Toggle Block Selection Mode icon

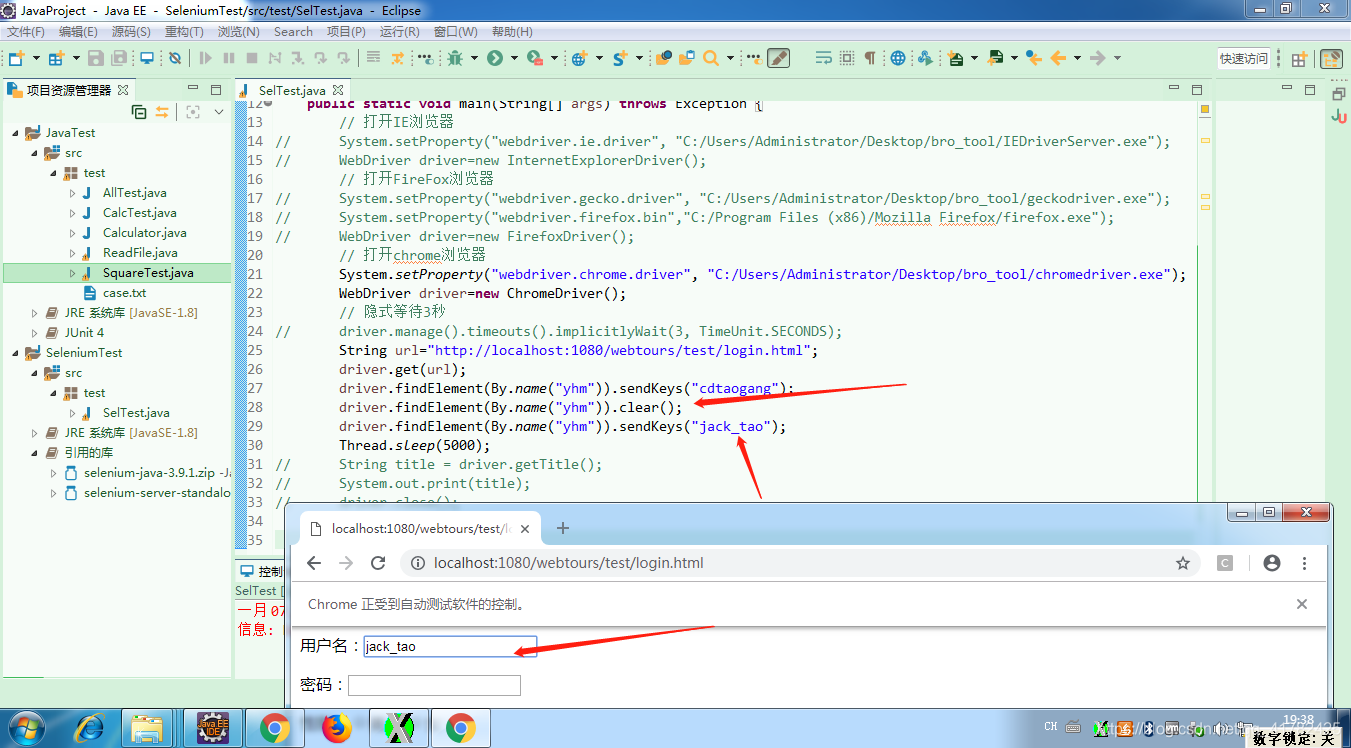[847, 58]
